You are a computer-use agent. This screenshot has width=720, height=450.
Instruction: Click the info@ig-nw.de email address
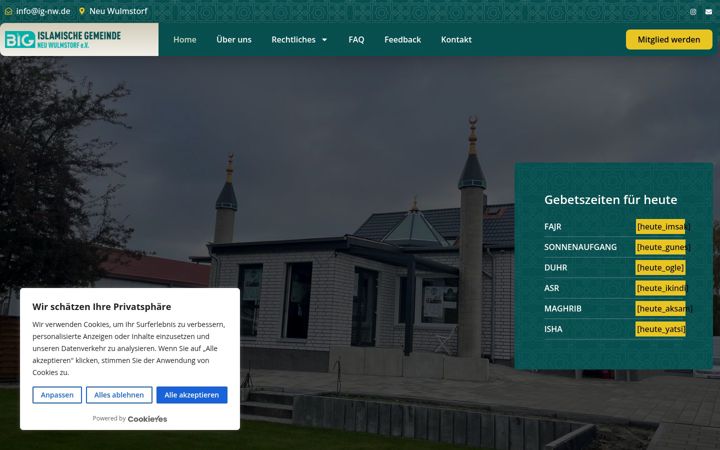tap(43, 11)
